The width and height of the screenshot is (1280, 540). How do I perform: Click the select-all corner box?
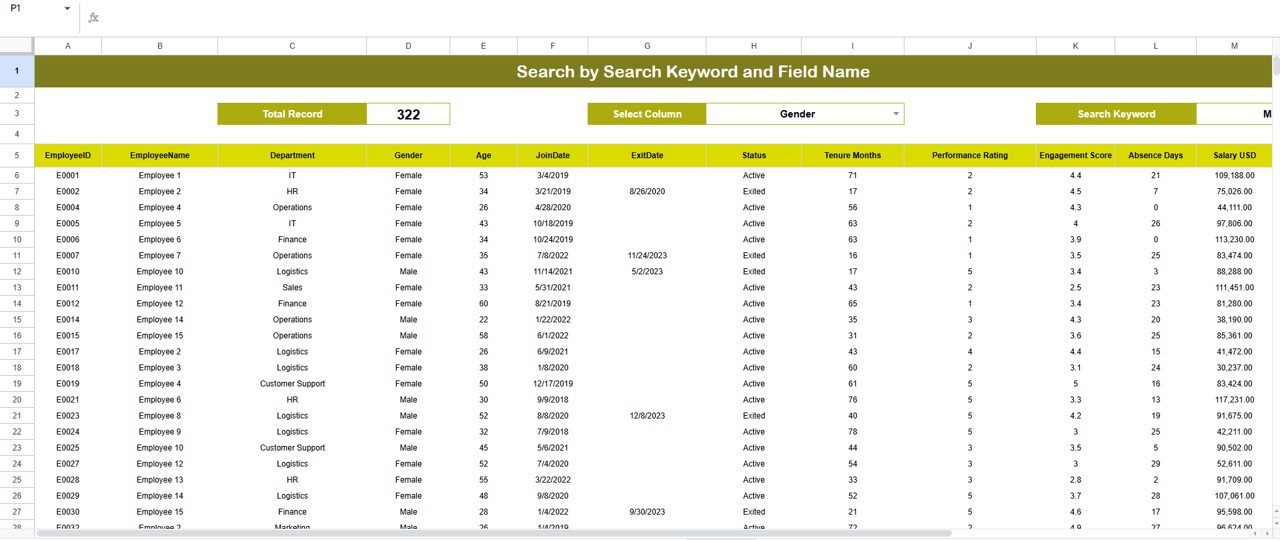17,46
